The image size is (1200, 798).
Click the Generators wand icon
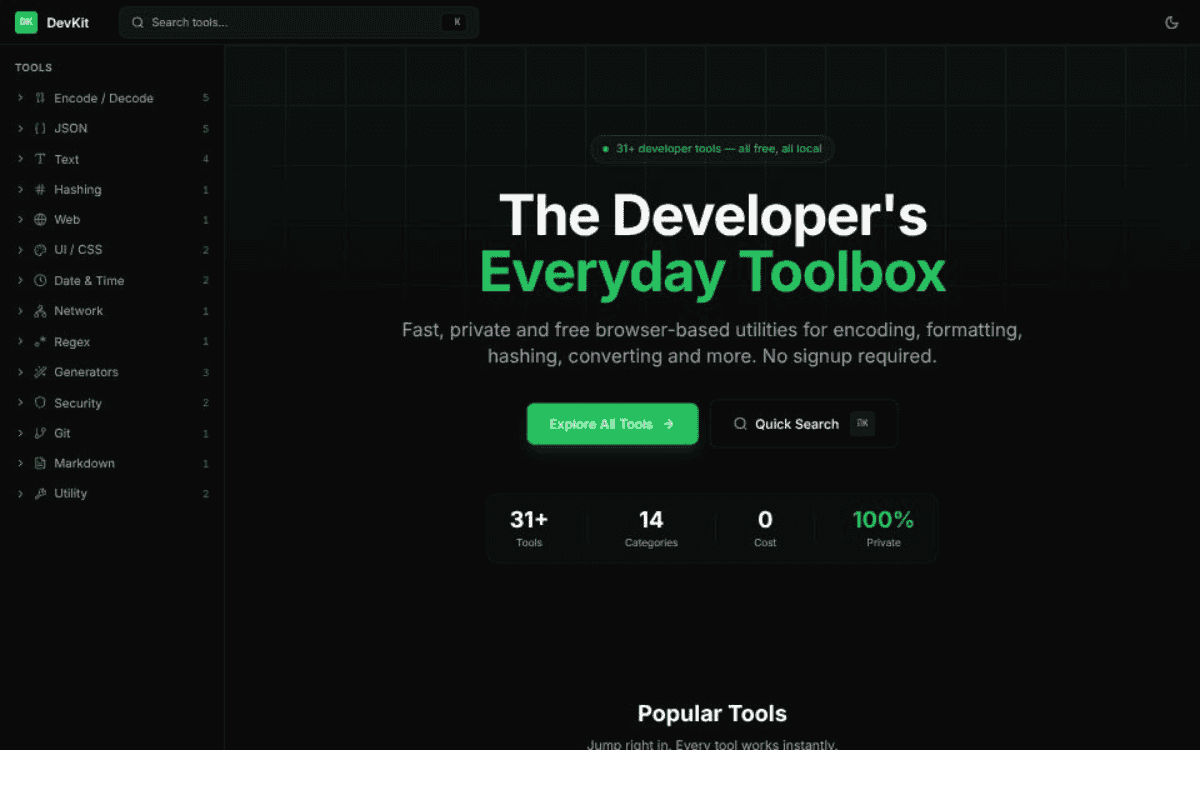[40, 372]
